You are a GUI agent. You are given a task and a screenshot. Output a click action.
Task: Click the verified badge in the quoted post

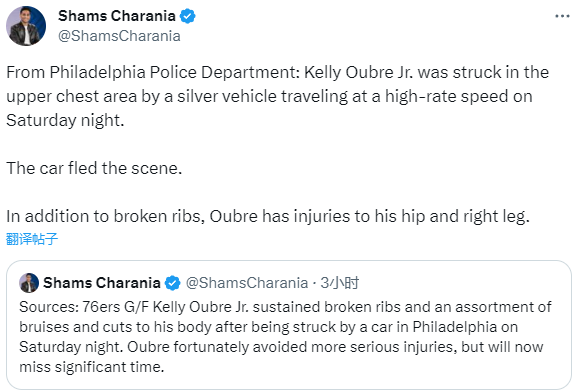(x=172, y=283)
